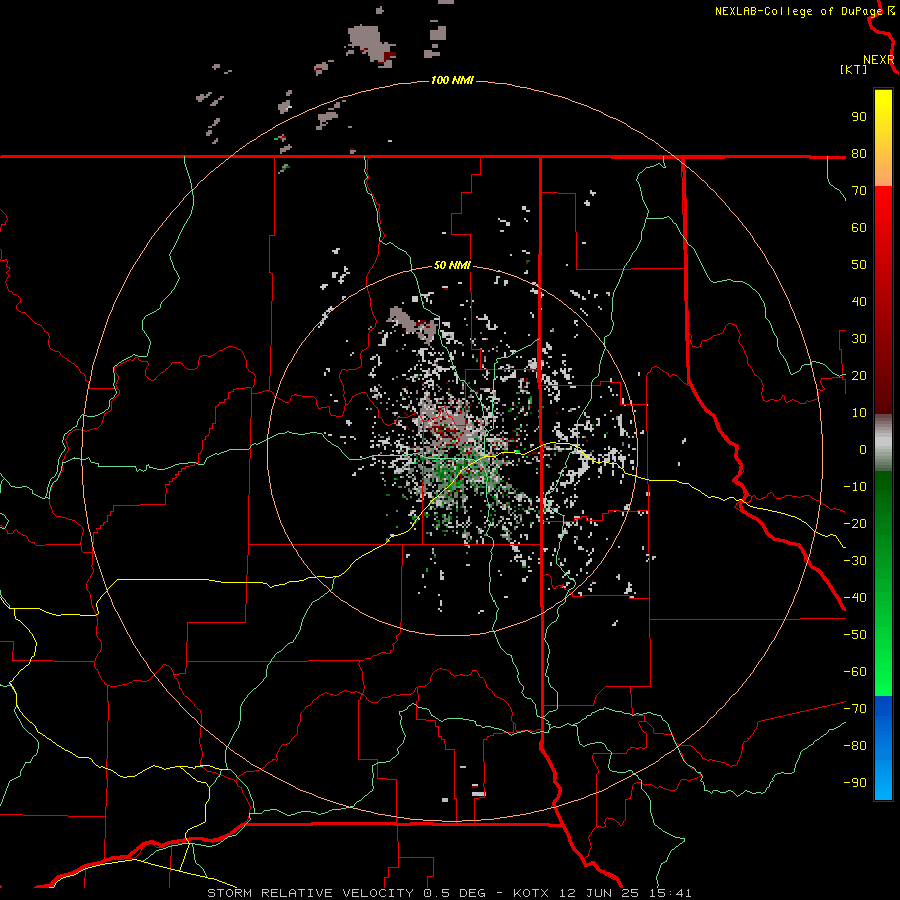
Task: Click the 40 value on velocity scale
Action: (859, 301)
